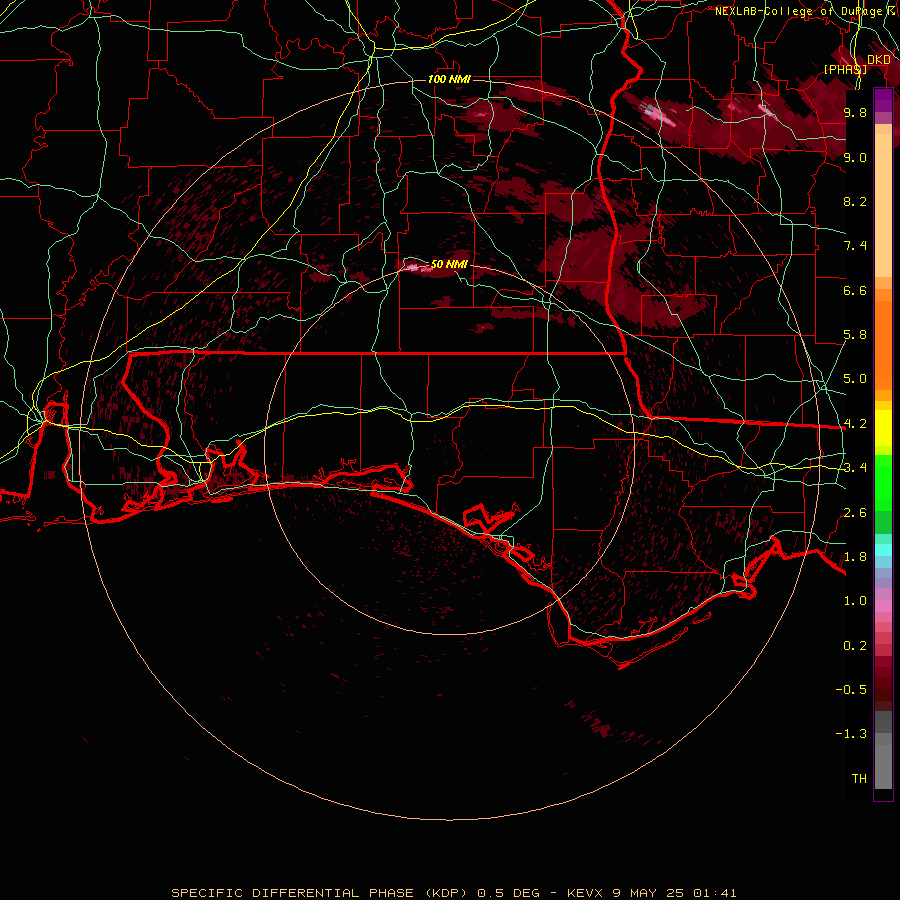The image size is (900, 900).
Task: Pick the pink band of color scale
Action: pos(883,606)
